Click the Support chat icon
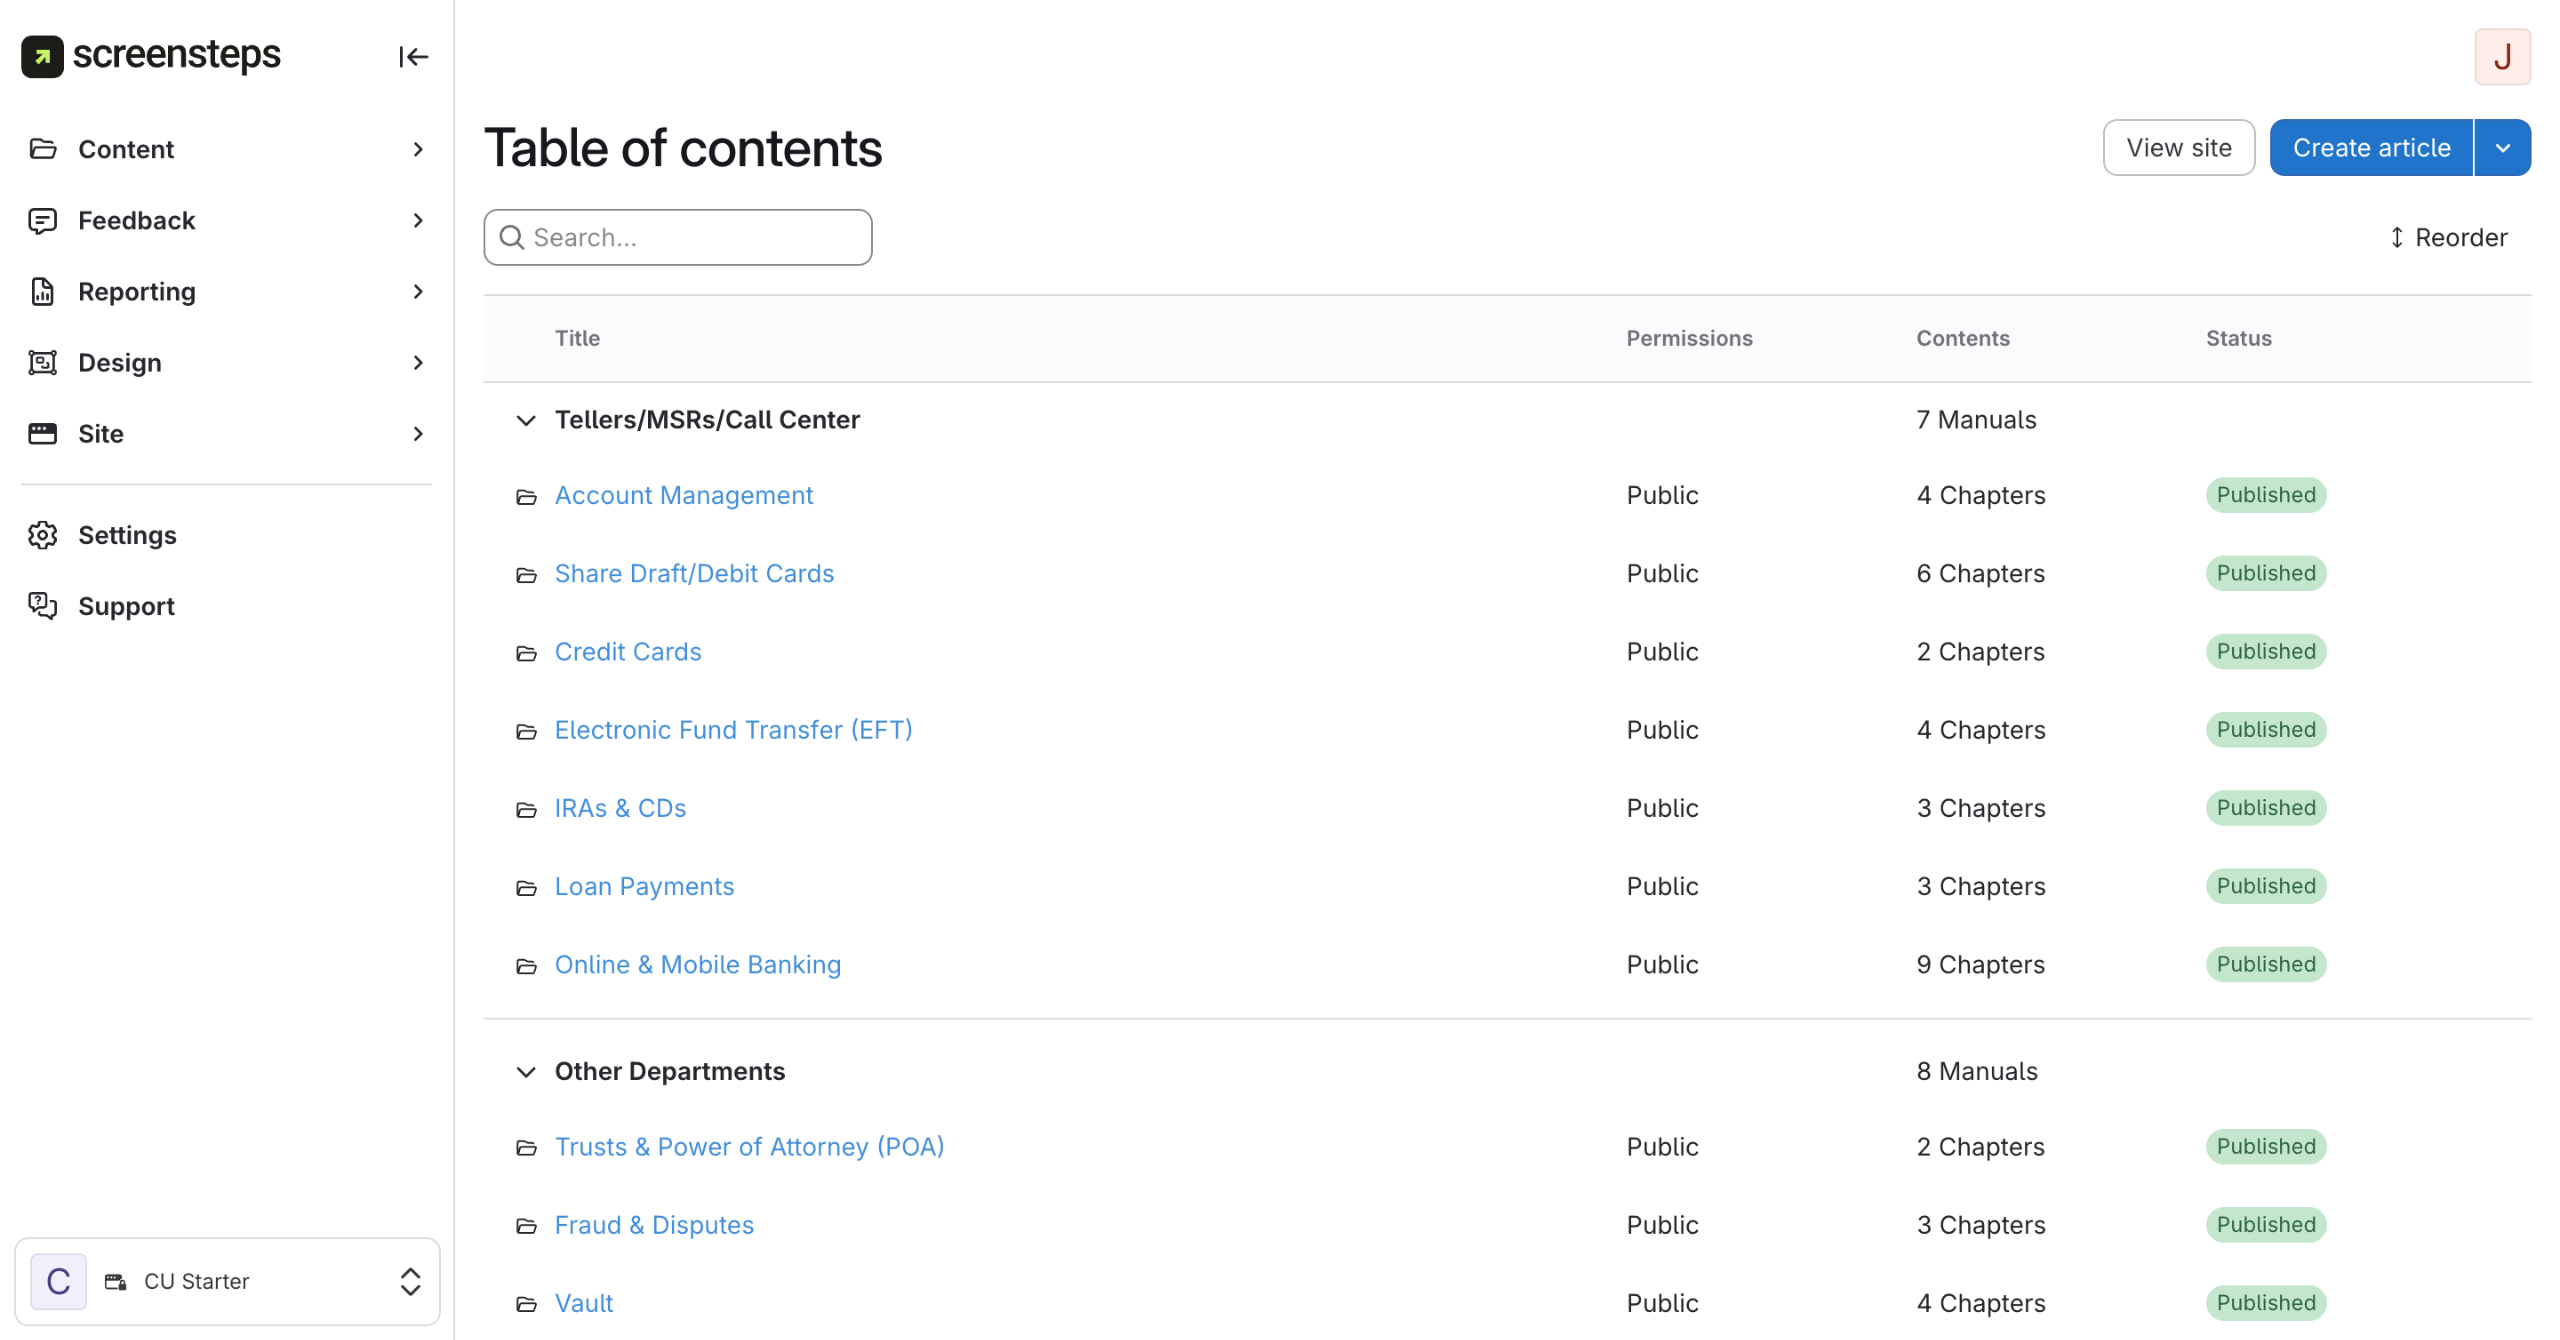Image resolution: width=2560 pixels, height=1340 pixels. click(42, 606)
